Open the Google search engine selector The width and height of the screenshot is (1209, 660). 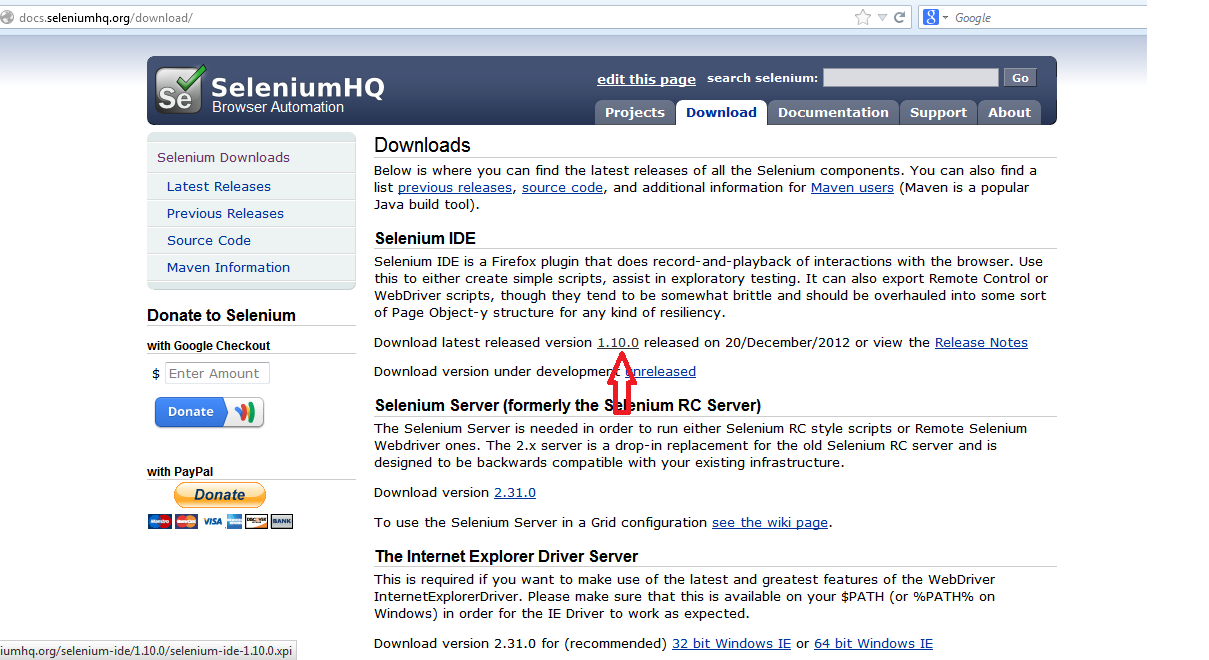pyautogui.click(x=935, y=18)
